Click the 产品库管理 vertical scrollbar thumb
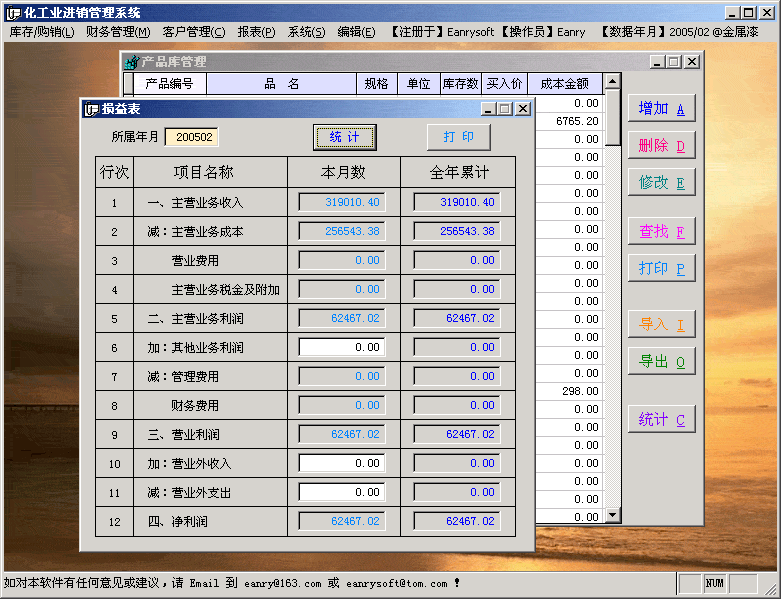The width and height of the screenshot is (781, 599). point(613,117)
